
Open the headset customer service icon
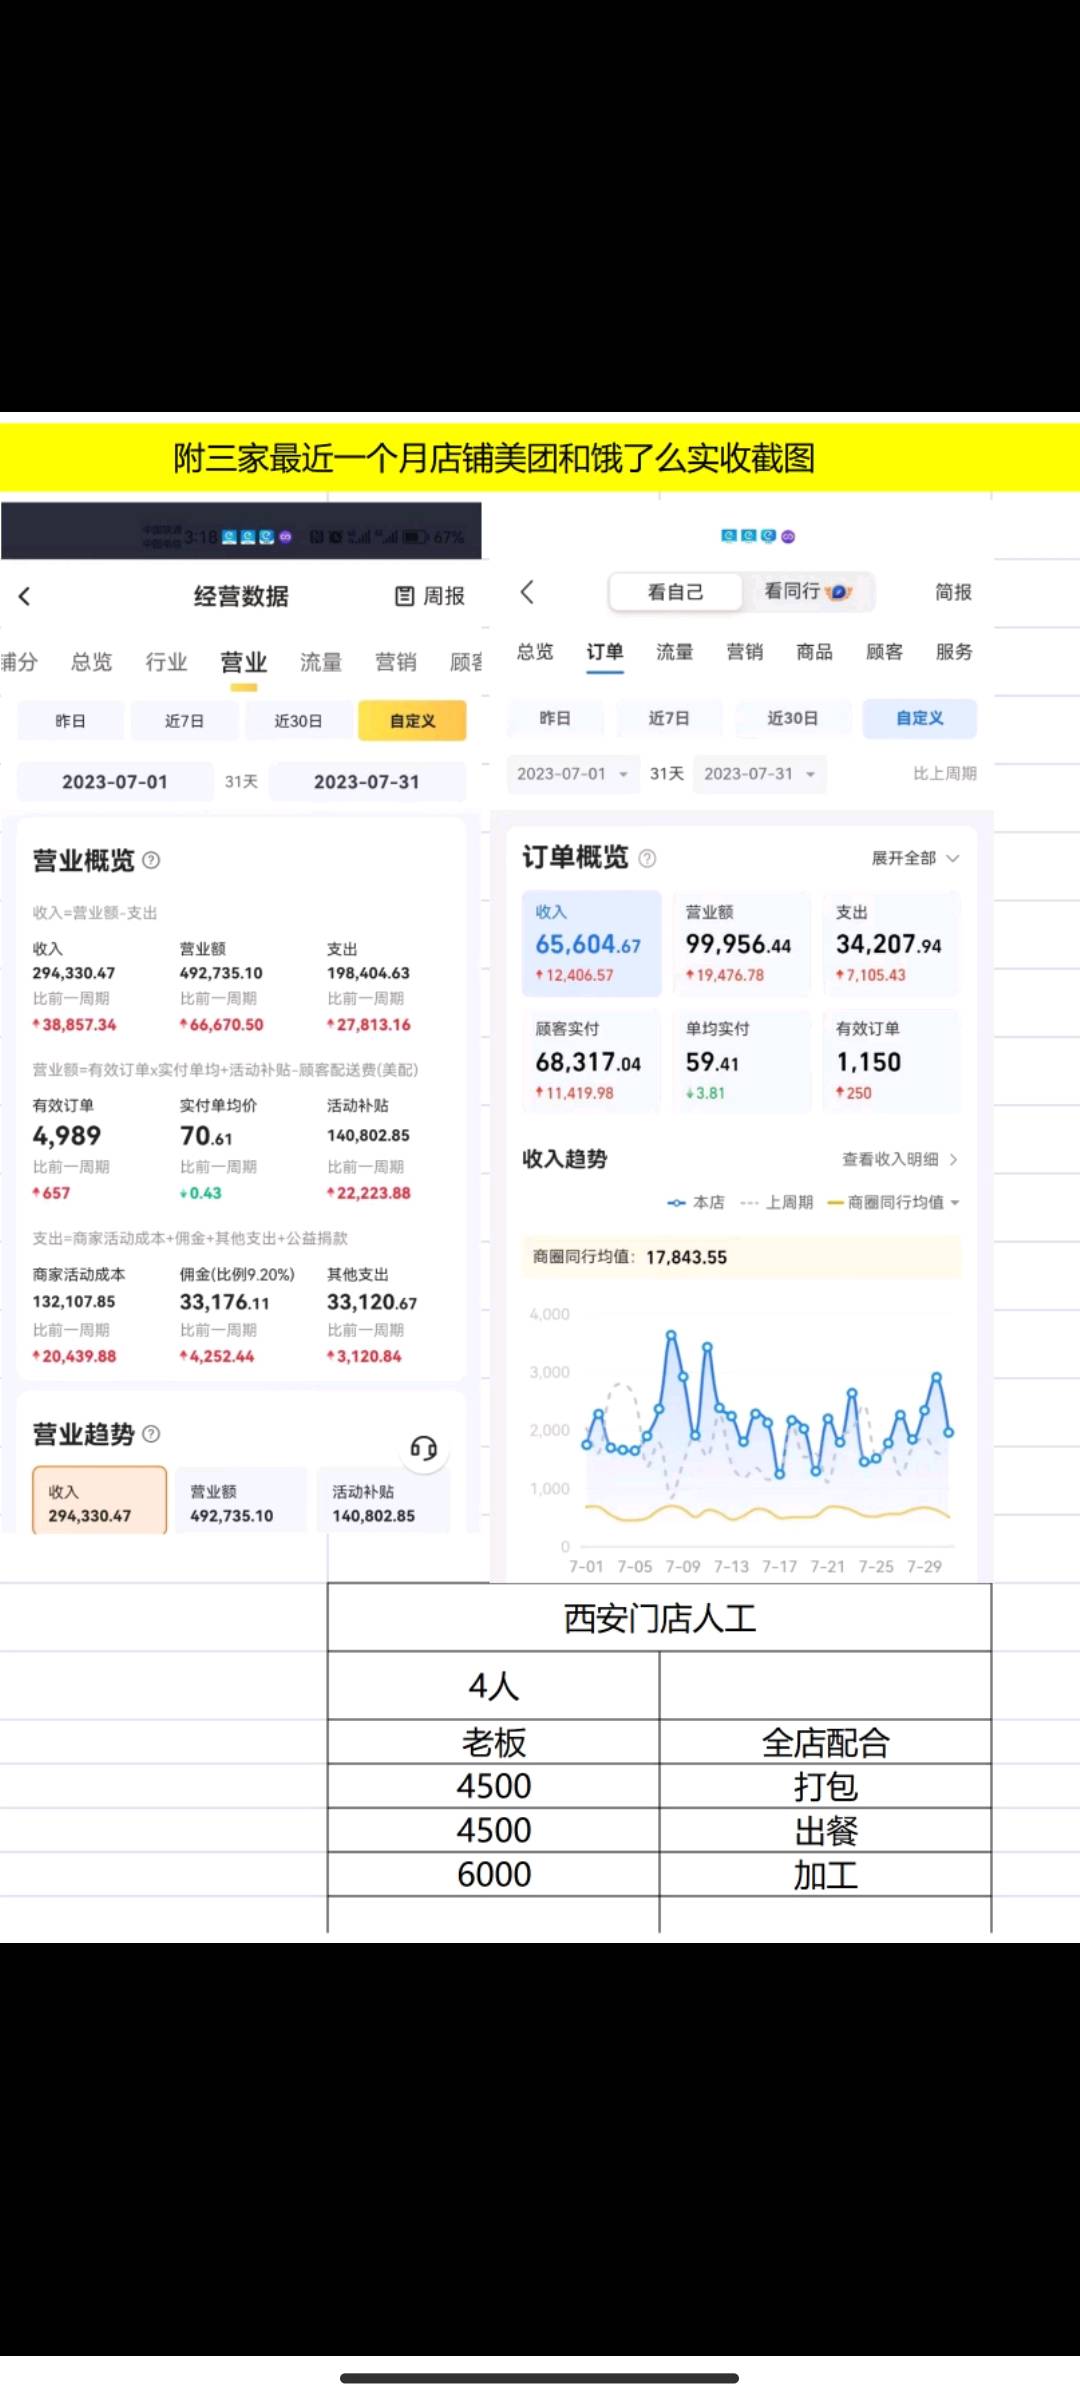point(424,1448)
